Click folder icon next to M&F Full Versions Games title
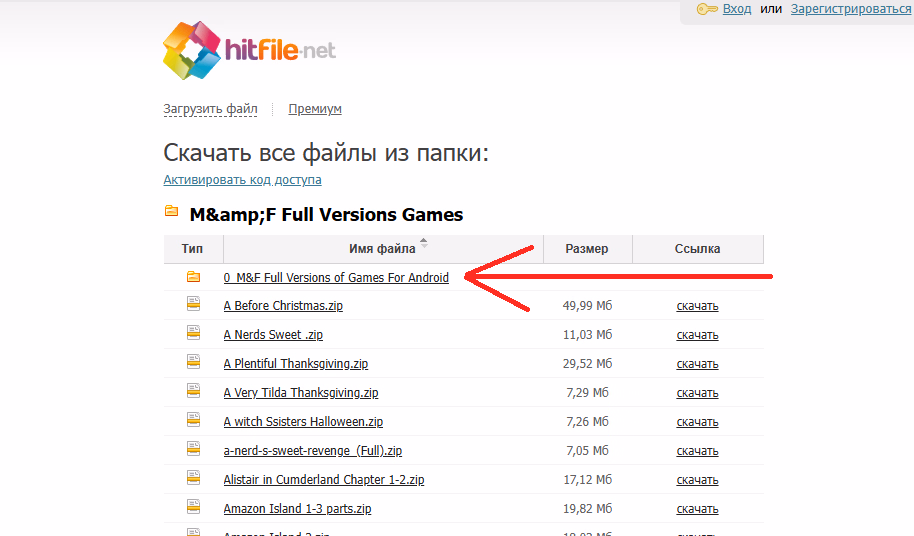914x536 pixels. click(x=171, y=212)
